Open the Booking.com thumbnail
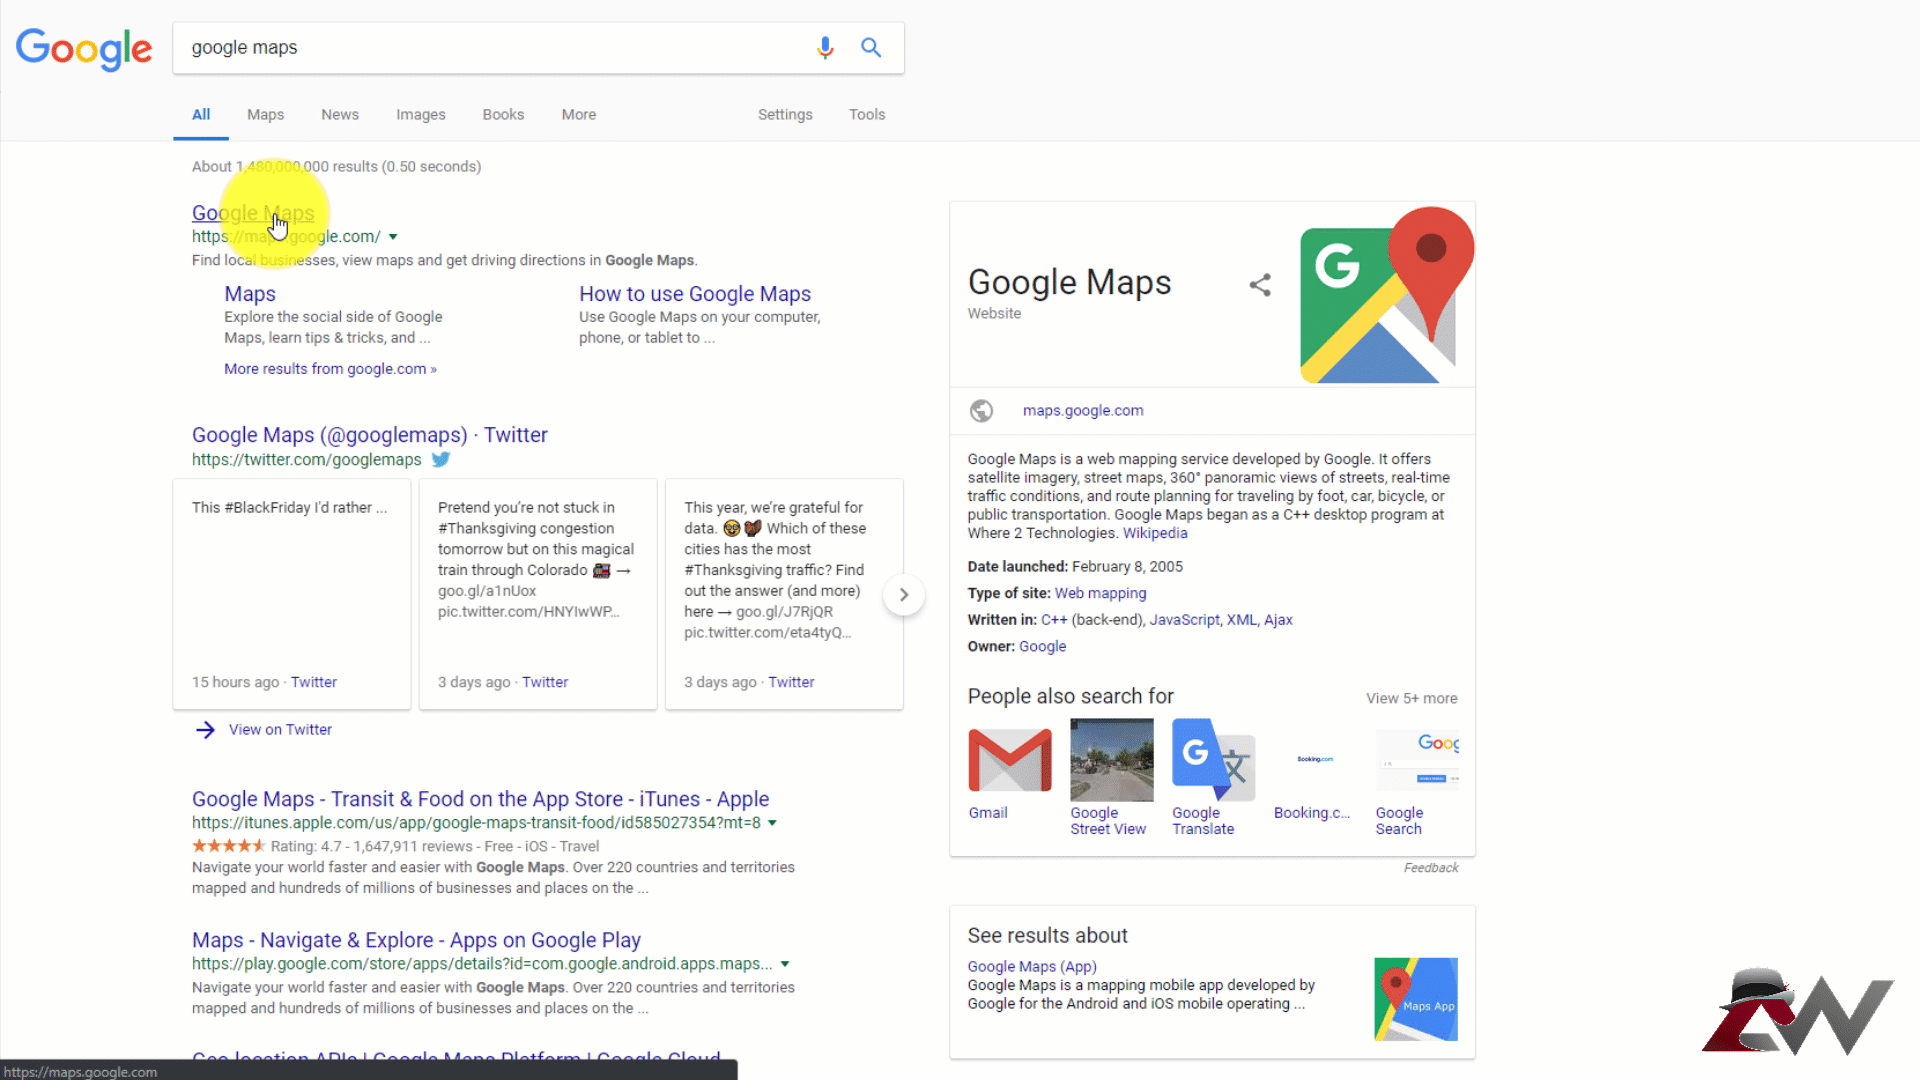1920x1080 pixels. [1315, 760]
